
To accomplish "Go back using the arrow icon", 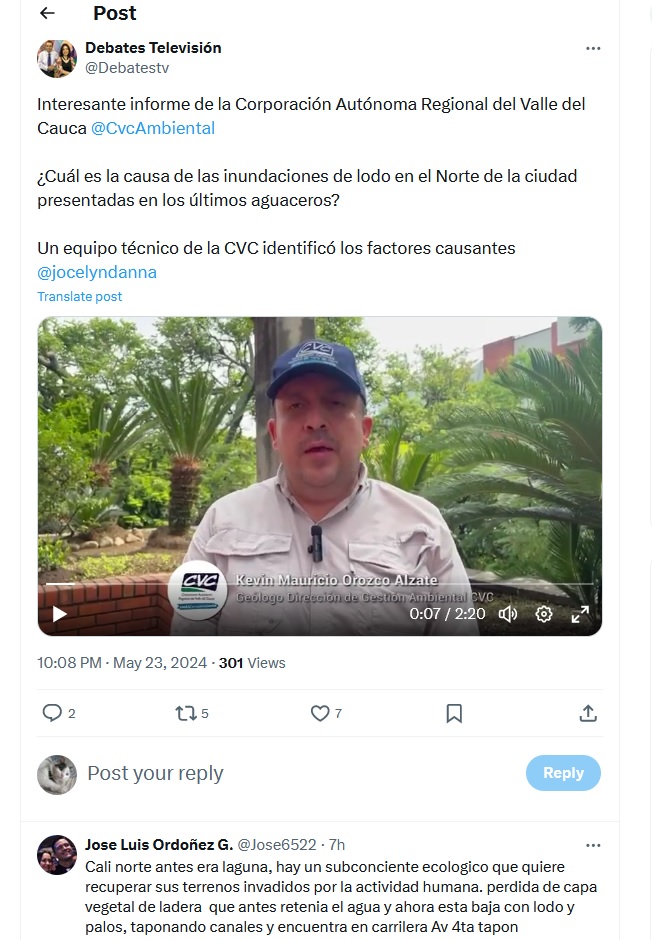I will point(47,13).
